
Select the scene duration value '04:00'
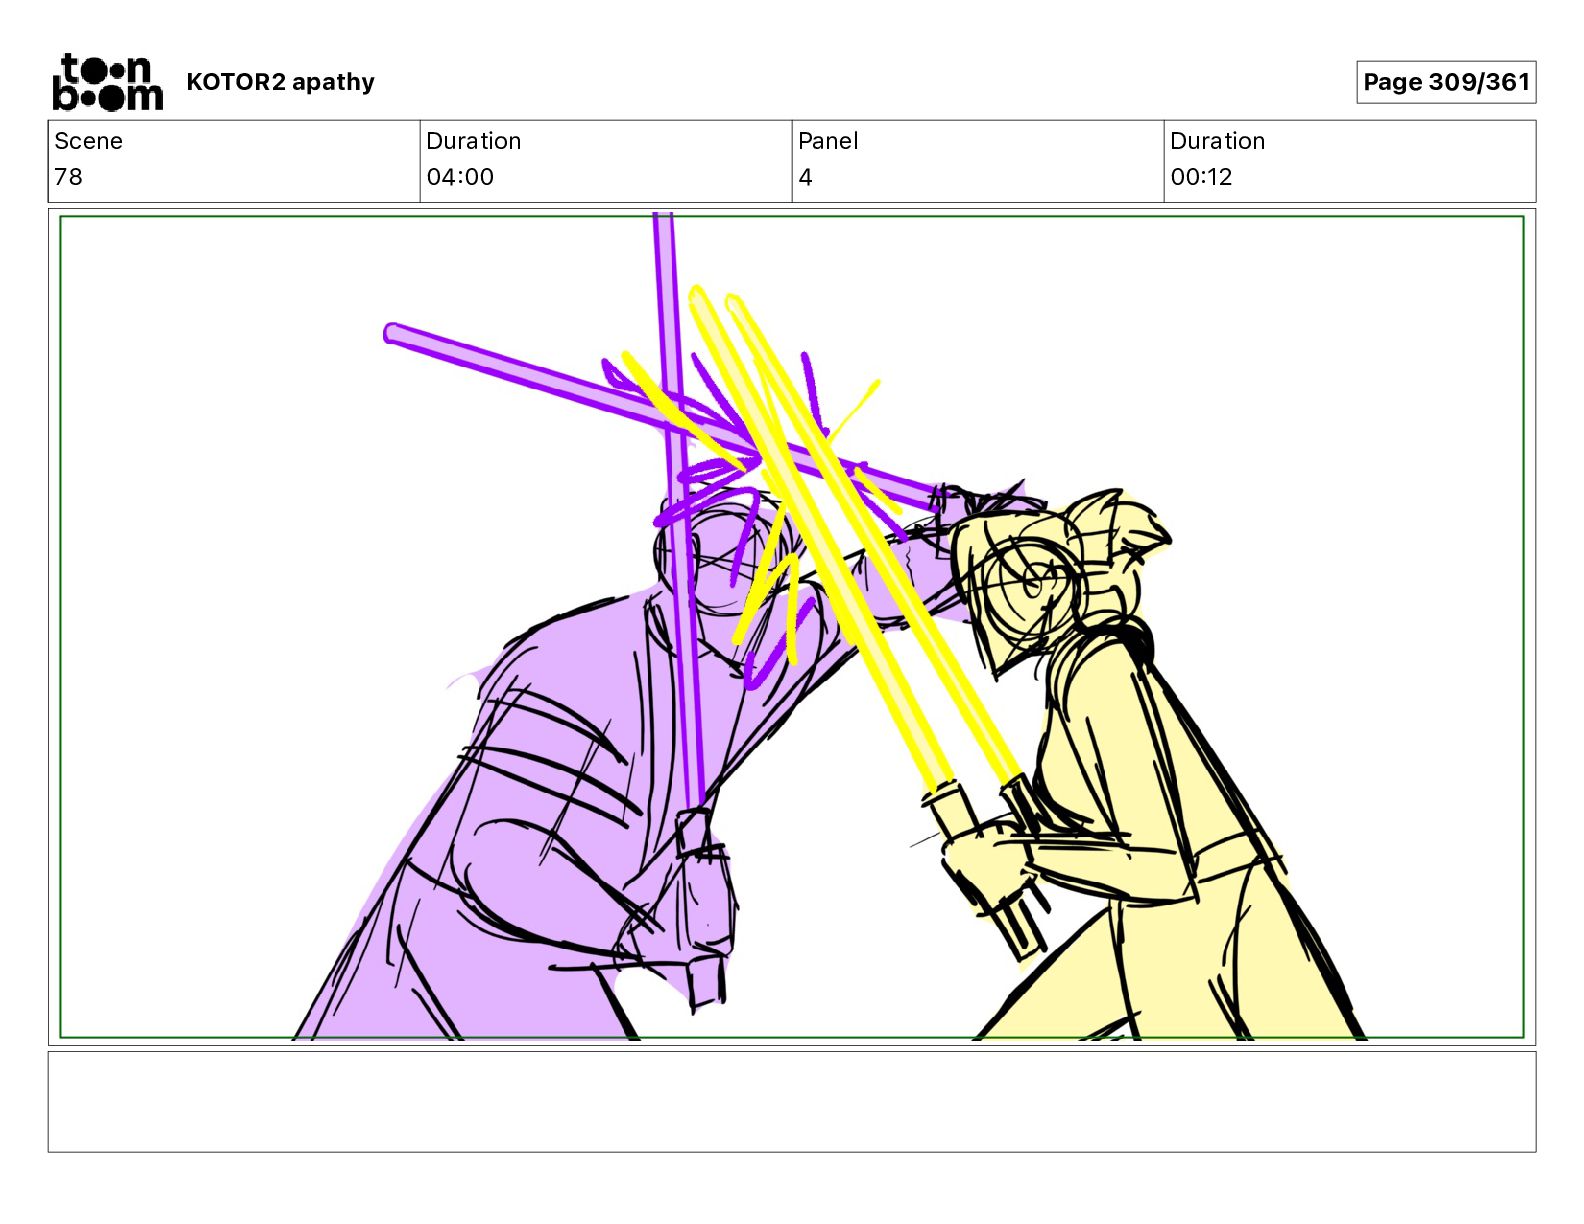[x=460, y=177]
